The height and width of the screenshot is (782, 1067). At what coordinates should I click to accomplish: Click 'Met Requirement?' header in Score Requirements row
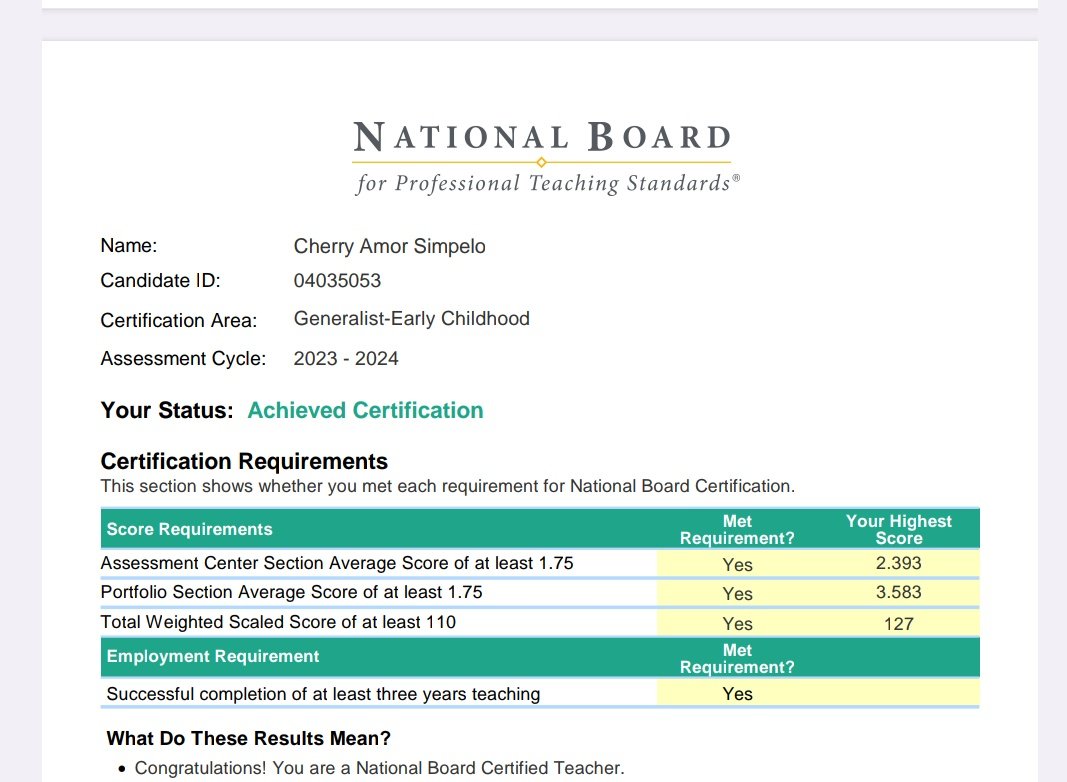pyautogui.click(x=737, y=530)
